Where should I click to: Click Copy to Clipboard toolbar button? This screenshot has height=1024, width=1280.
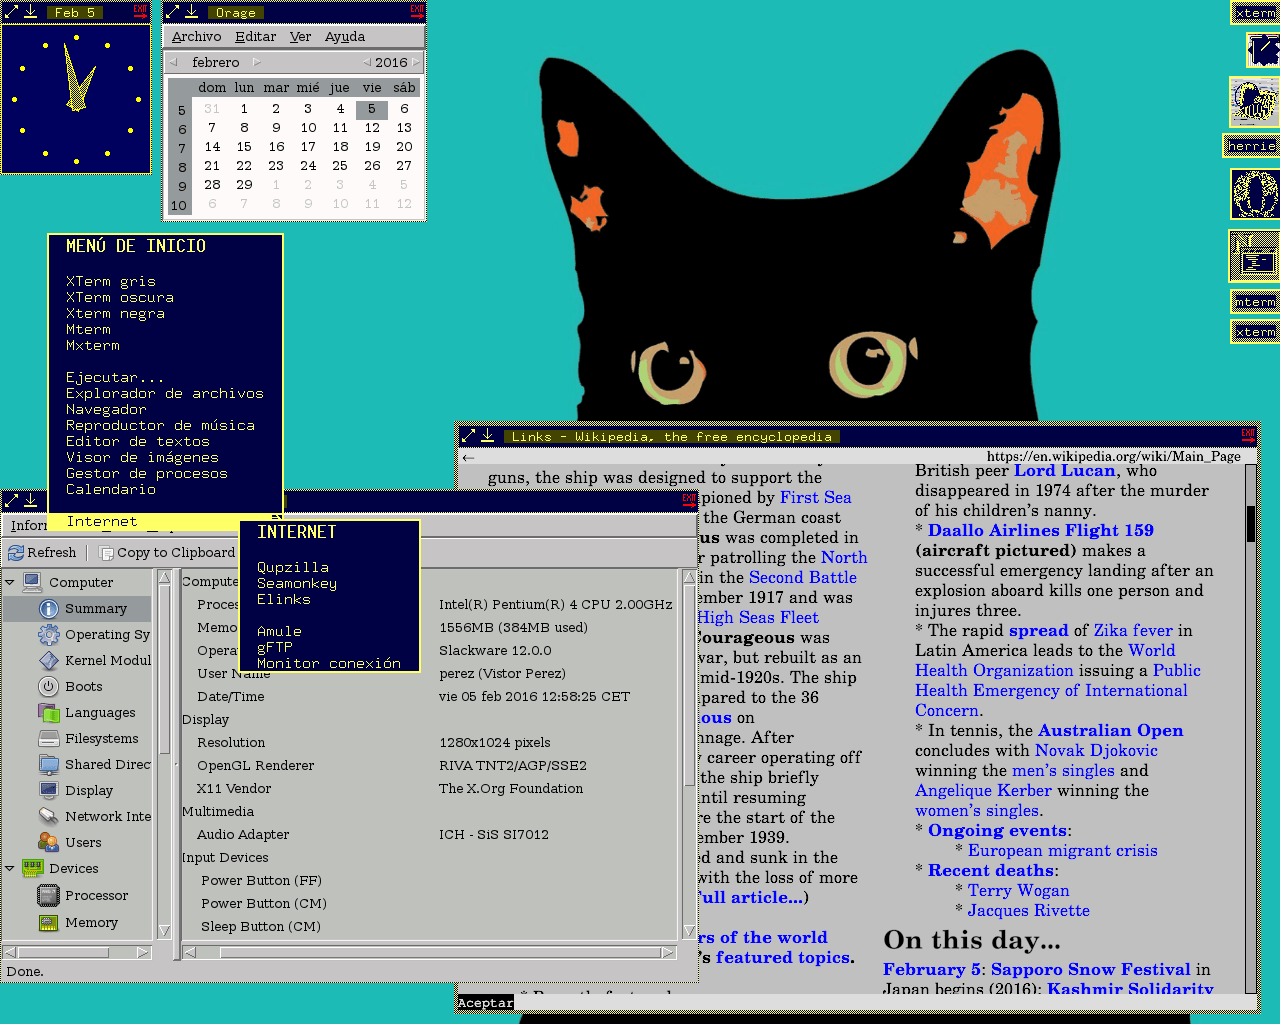167,552
